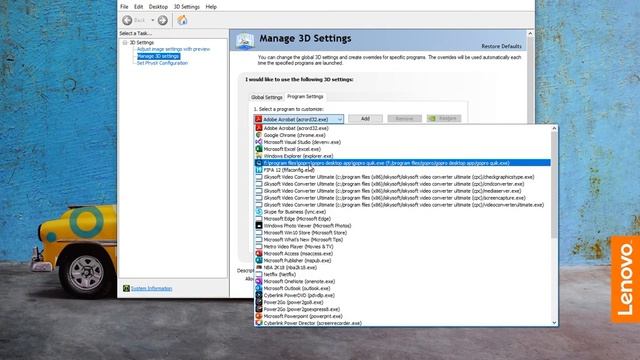
Task: Click the System Information icon
Action: click(x=126, y=289)
